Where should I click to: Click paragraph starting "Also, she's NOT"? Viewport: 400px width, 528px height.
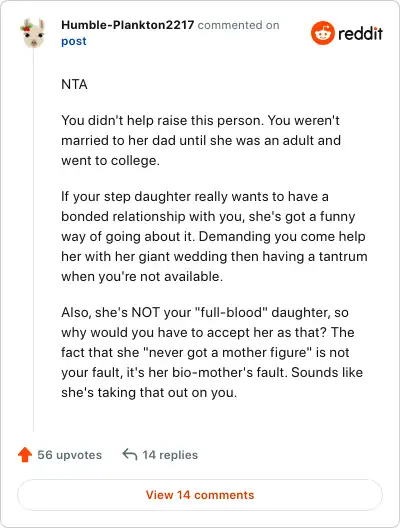[212, 352]
